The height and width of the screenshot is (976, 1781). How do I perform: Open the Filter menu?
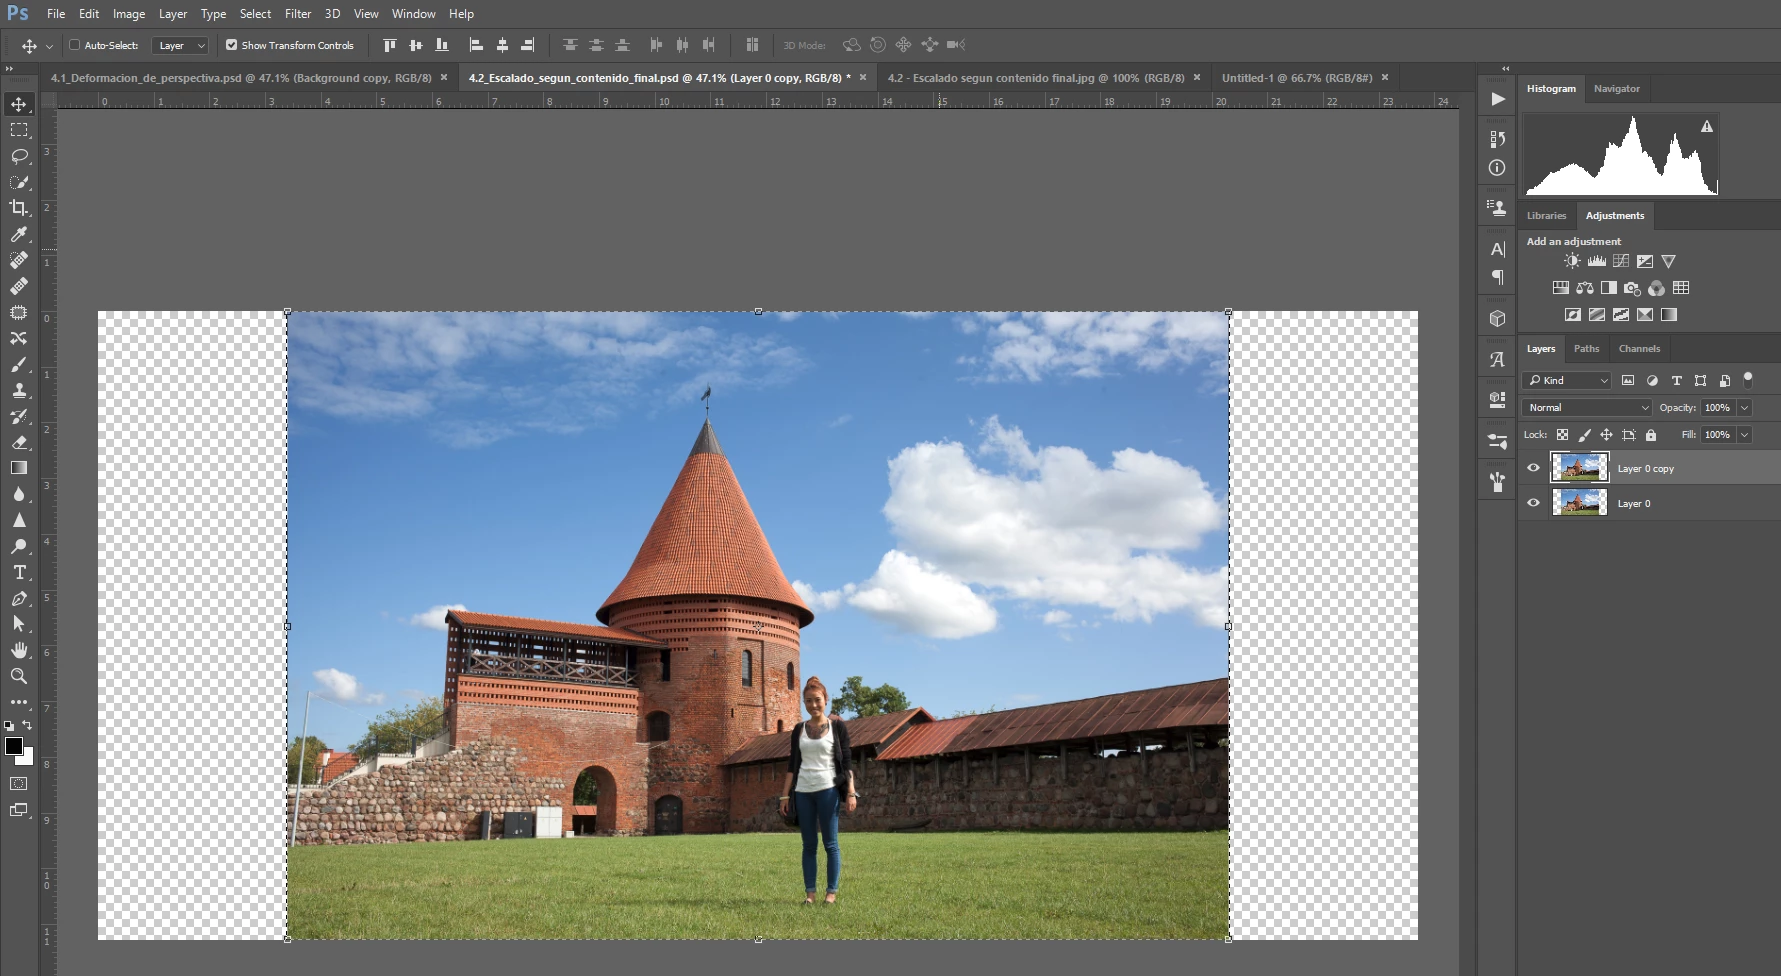(x=298, y=14)
